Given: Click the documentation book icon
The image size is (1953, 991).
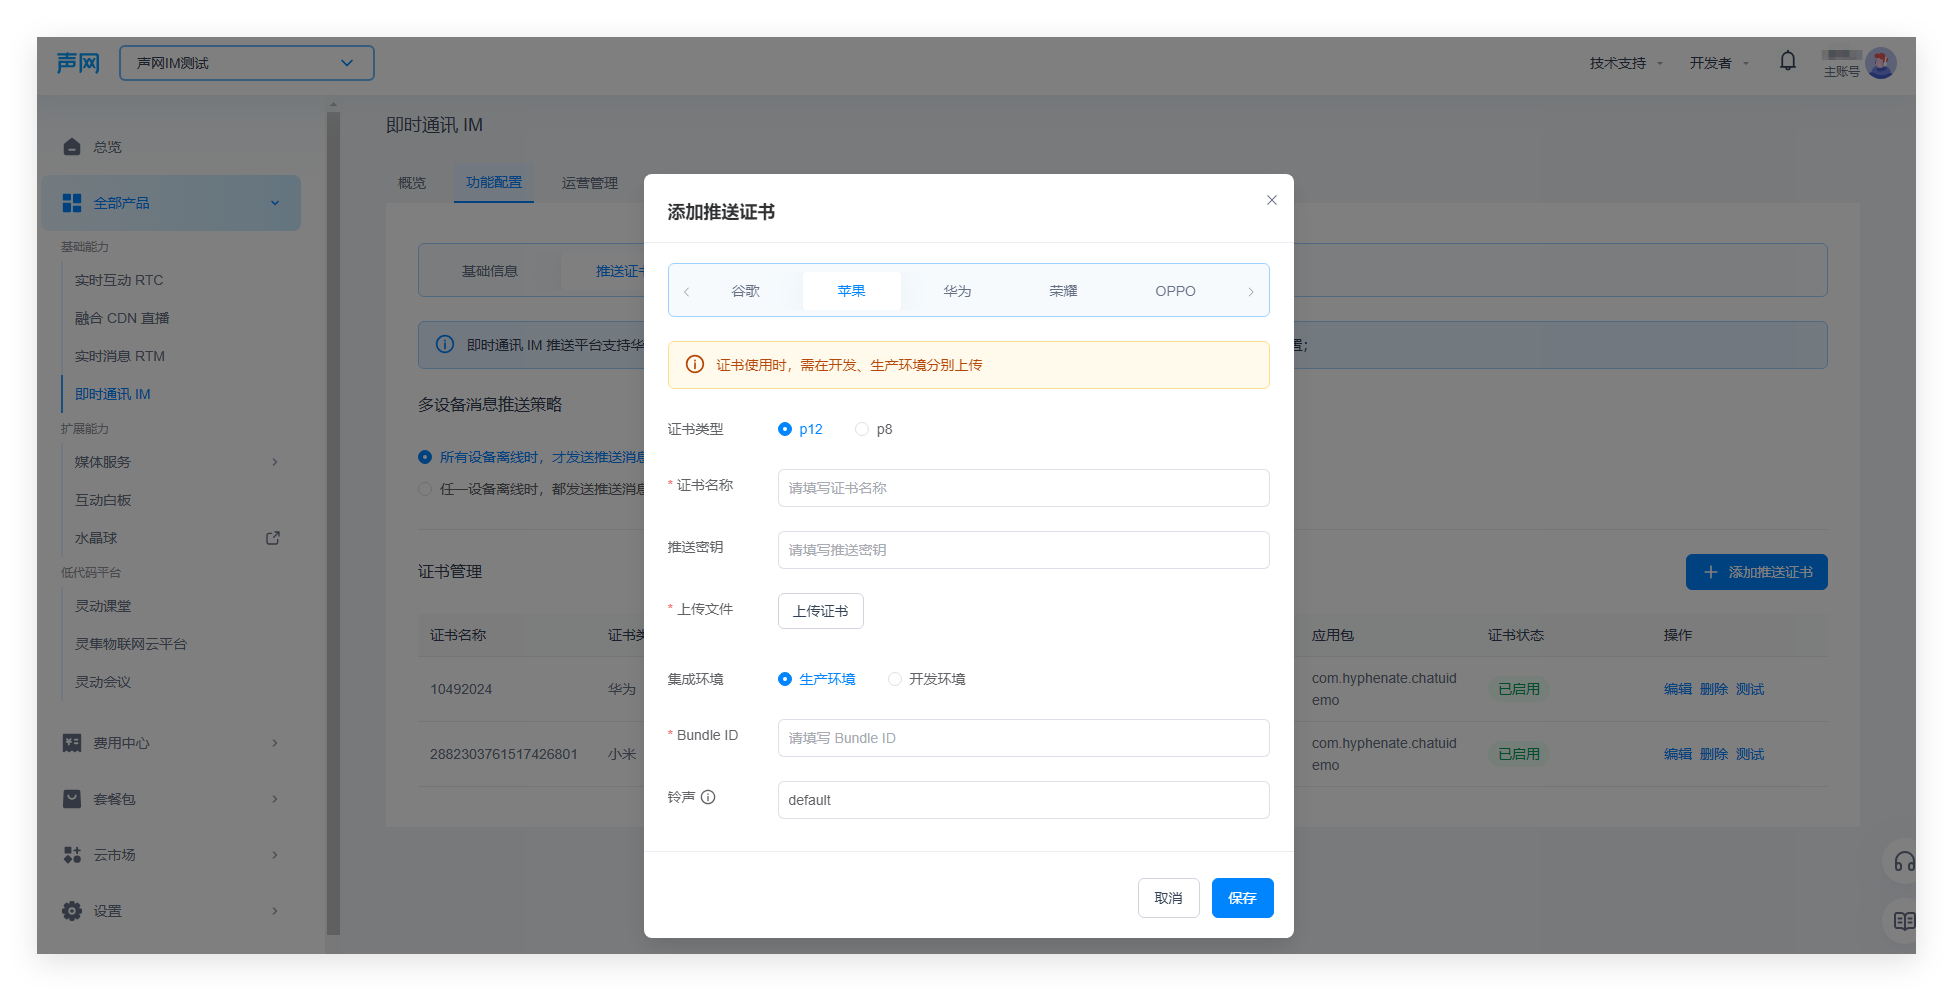Looking at the screenshot, I should (x=1904, y=921).
